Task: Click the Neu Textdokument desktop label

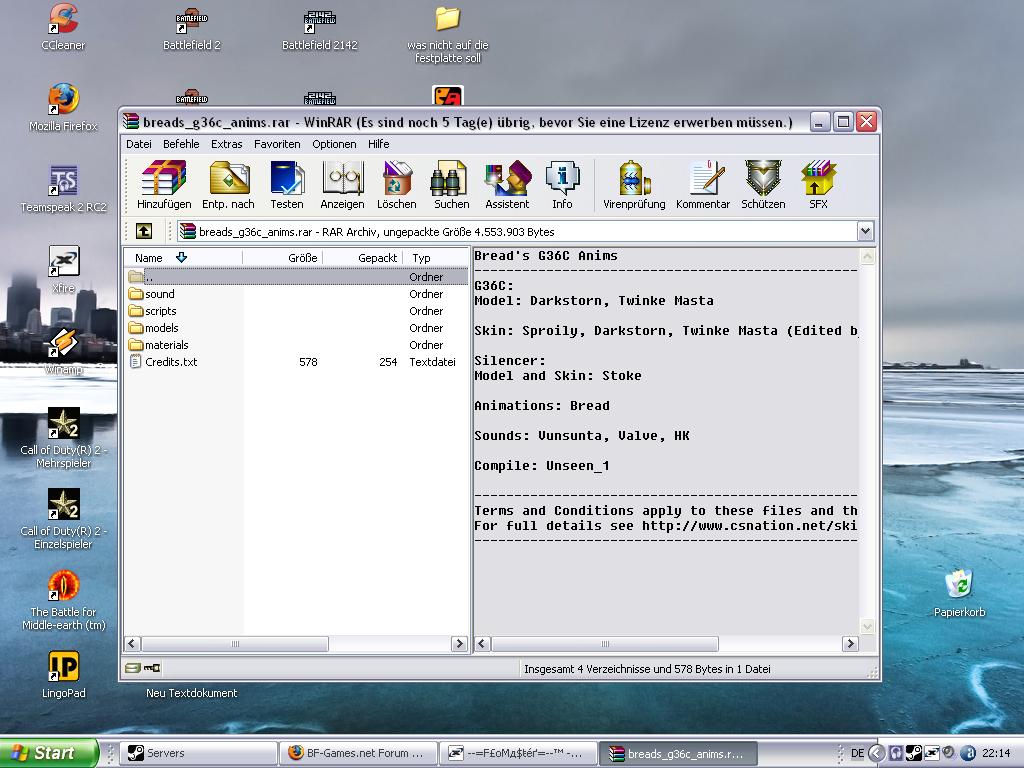Action: tap(191, 693)
